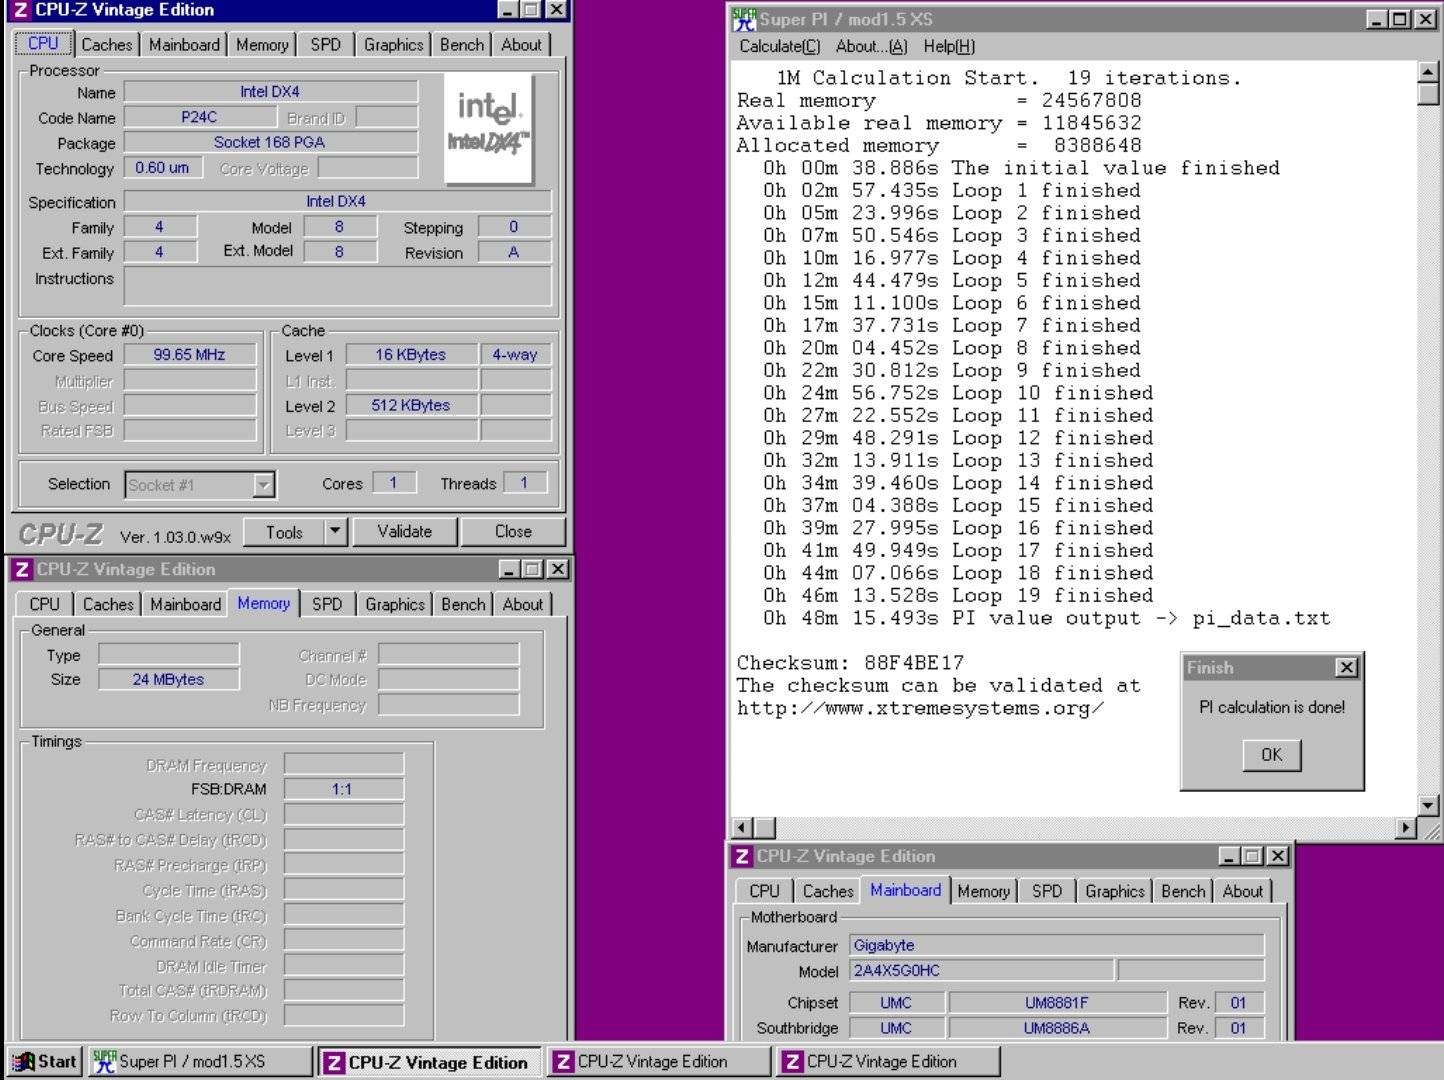Click the CPU-Z icon in Memory window title bar
The height and width of the screenshot is (1080, 1444).
(x=22, y=569)
